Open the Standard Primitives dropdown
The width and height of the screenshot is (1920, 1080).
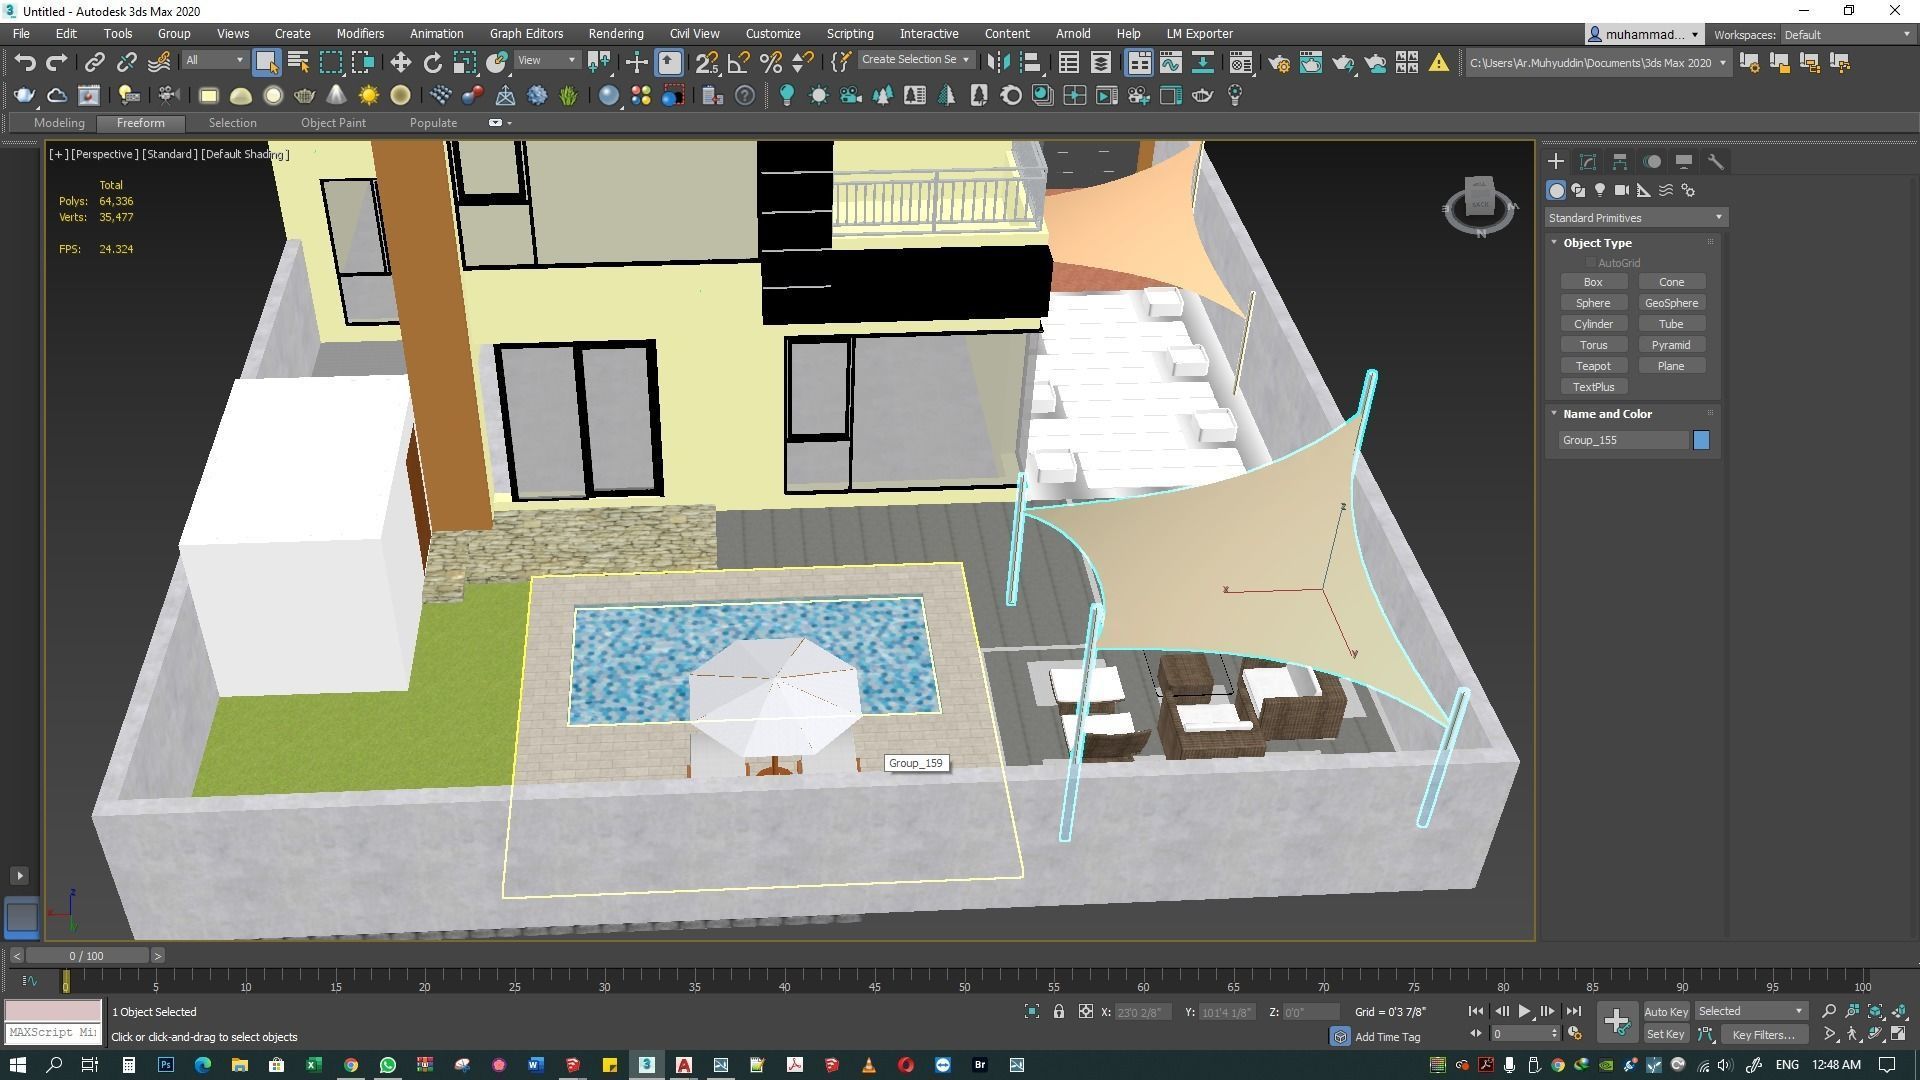point(1635,218)
